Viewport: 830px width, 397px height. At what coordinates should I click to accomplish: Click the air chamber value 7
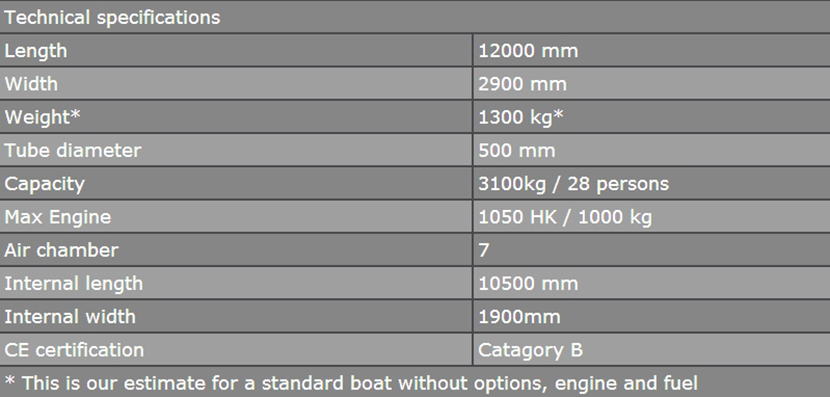tap(484, 250)
